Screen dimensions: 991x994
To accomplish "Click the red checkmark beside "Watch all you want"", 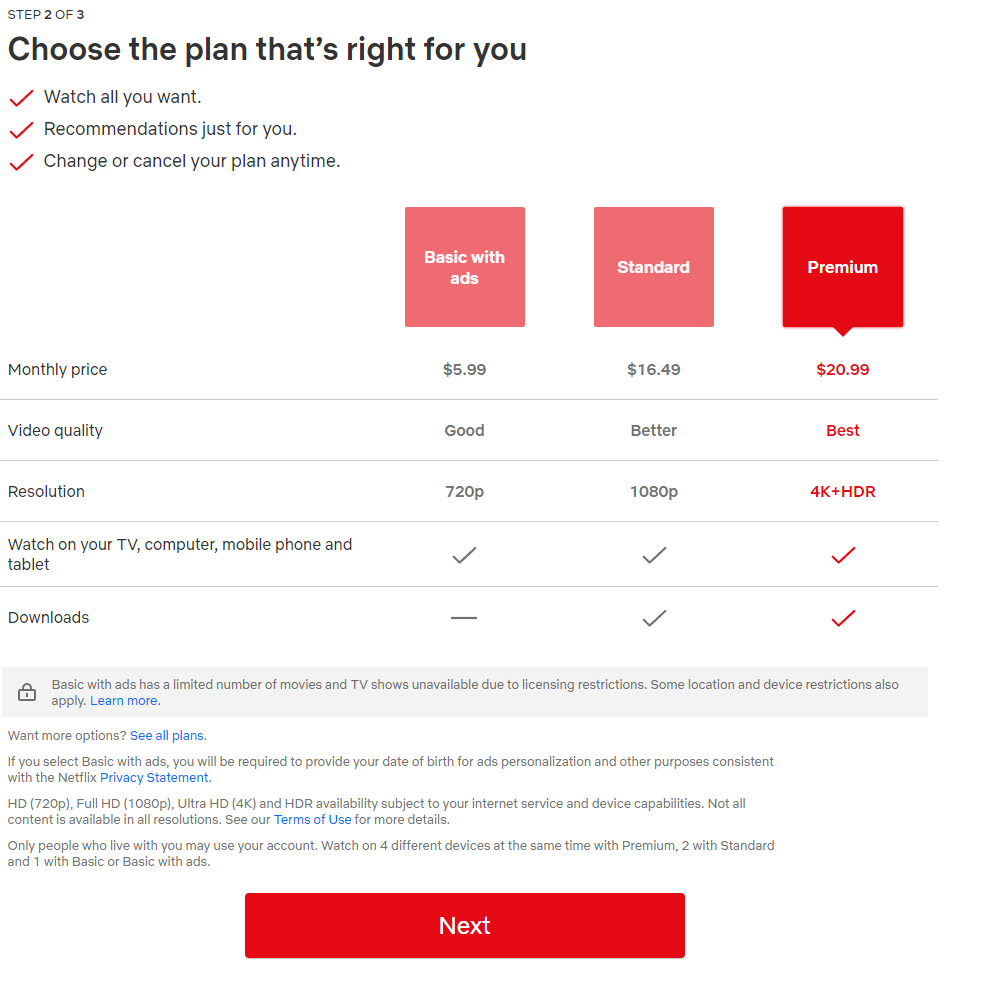I will coord(21,97).
